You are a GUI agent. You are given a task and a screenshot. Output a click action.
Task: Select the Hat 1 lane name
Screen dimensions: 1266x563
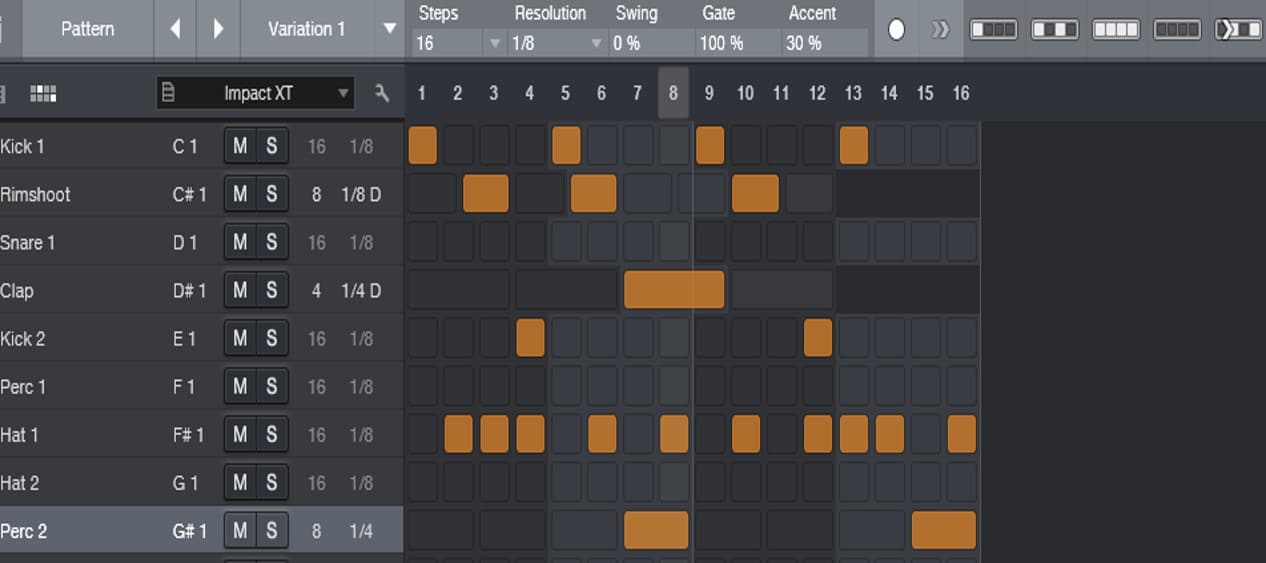pos(19,434)
